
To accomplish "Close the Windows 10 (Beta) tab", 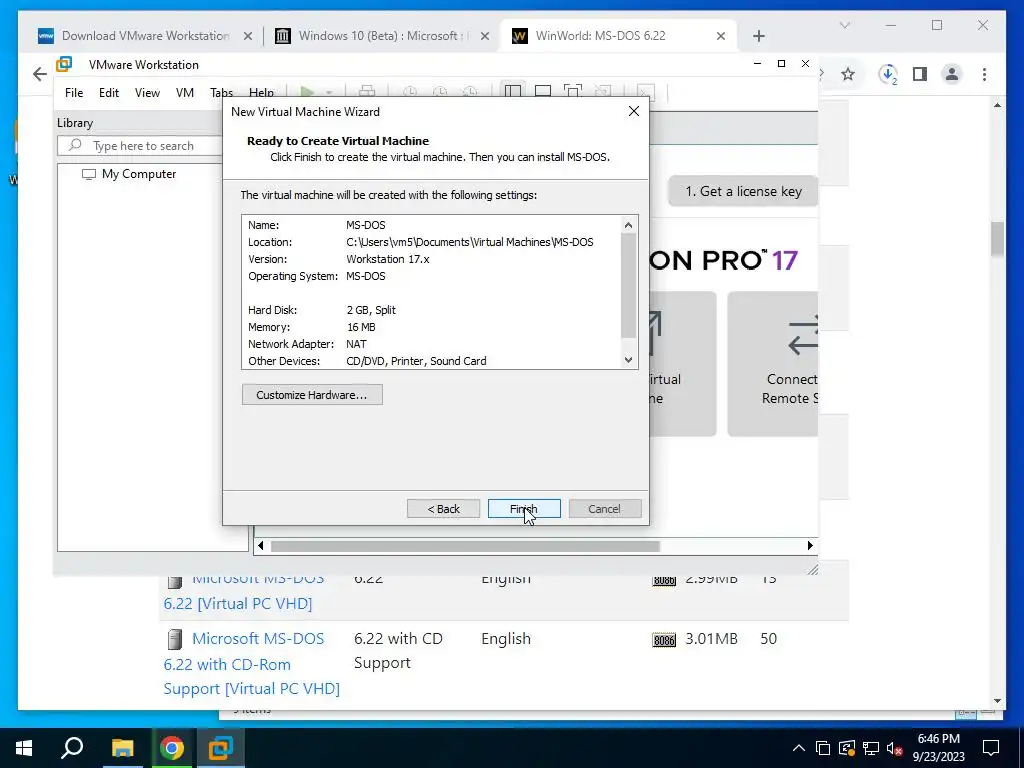I will pyautogui.click(x=485, y=37).
